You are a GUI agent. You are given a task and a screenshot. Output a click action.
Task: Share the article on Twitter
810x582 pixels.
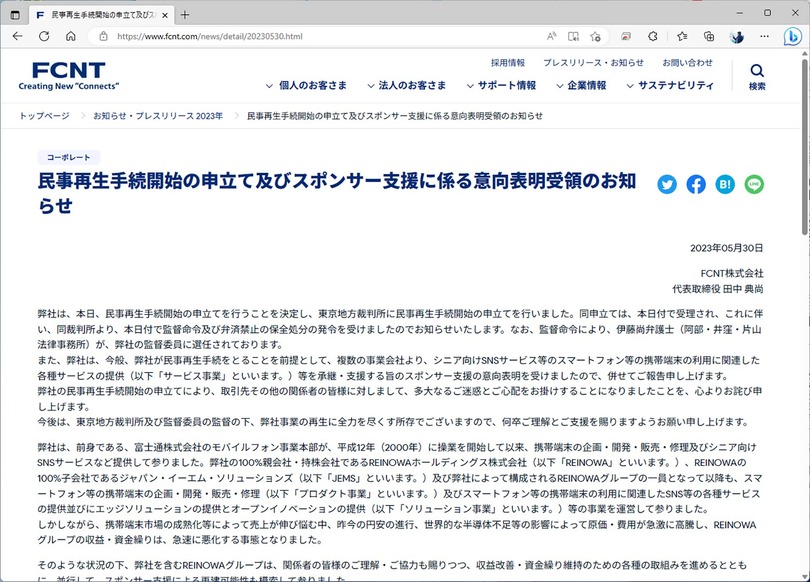coord(667,184)
